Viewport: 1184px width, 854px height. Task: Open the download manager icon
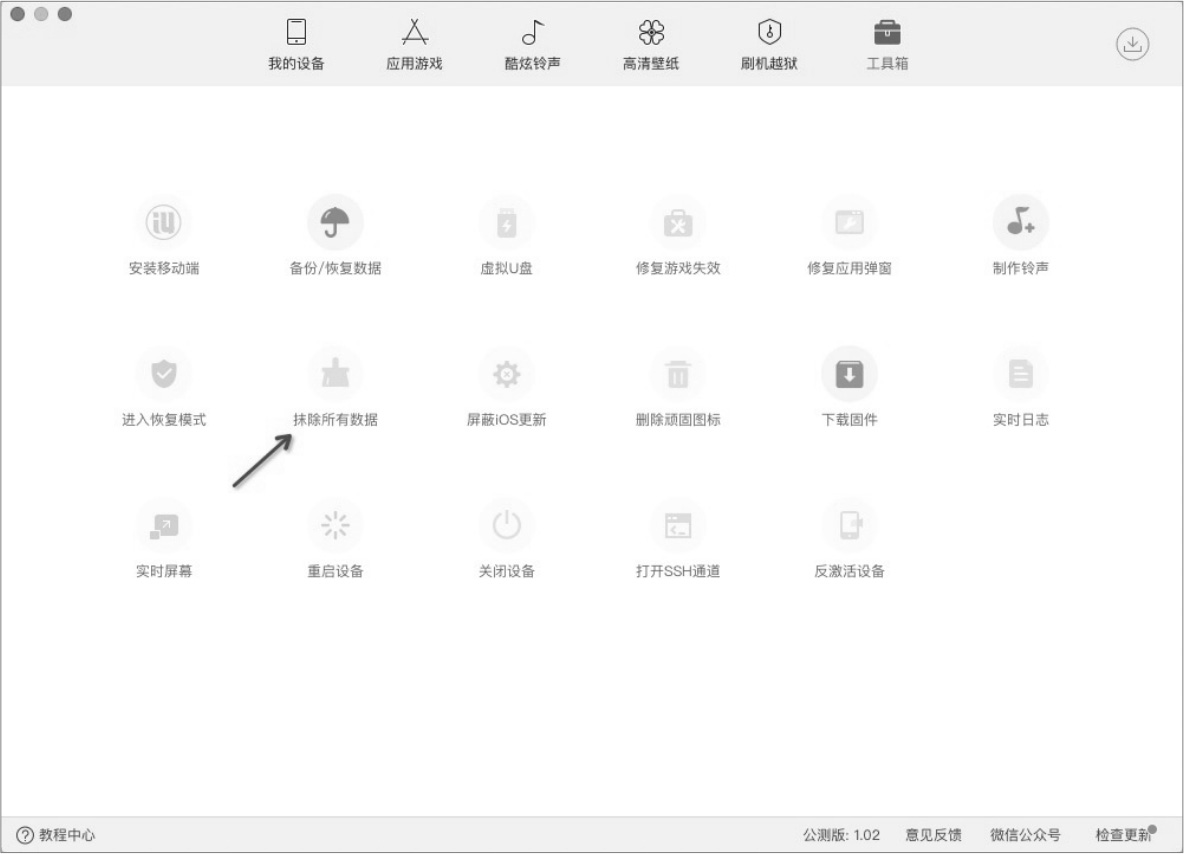point(1132,44)
